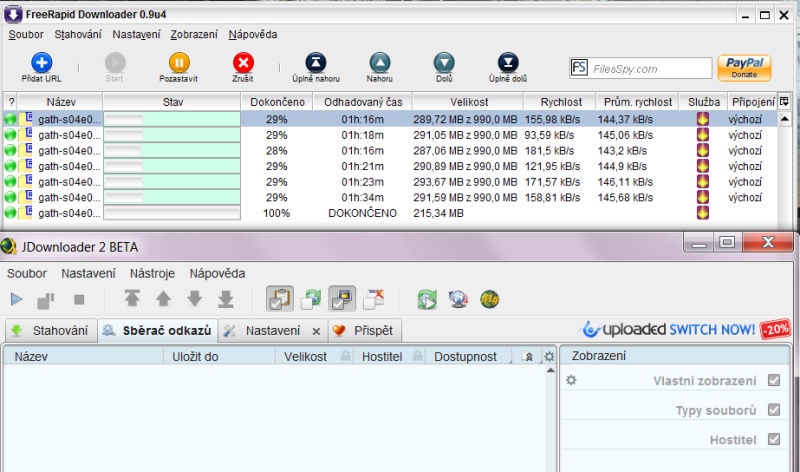800x472 pixels.
Task: Open JDownloader Nastavení menu
Action: [x=88, y=274]
